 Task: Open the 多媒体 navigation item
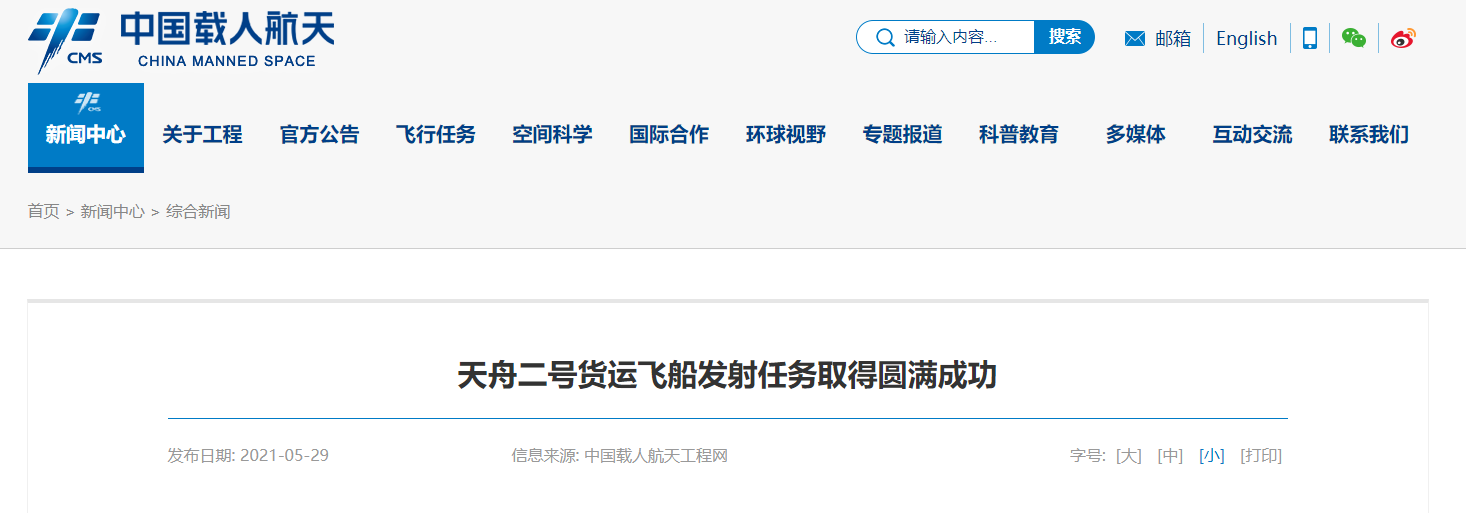pos(1135,134)
